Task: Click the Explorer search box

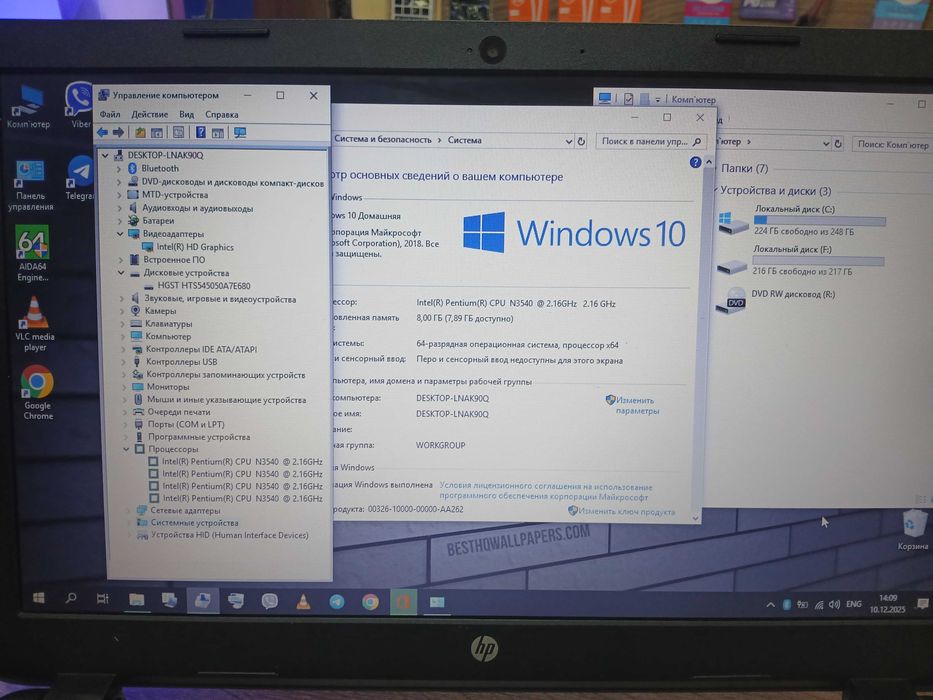Action: (893, 145)
